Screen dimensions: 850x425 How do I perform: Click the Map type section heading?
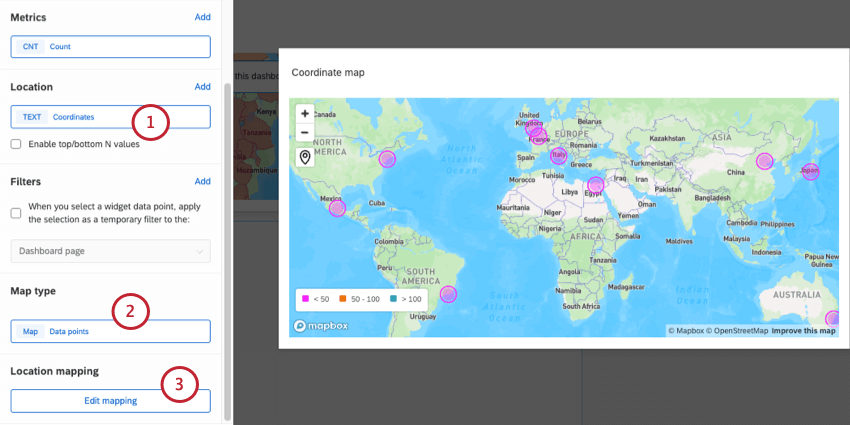coord(33,291)
